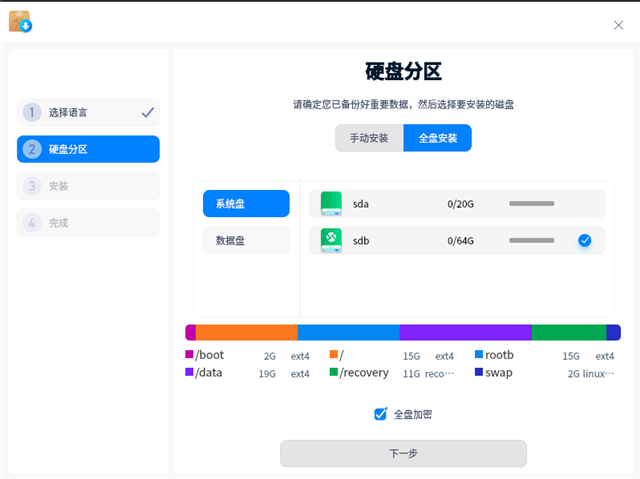Close the installer window
Viewport: 640px width, 479px height.
(x=618, y=25)
